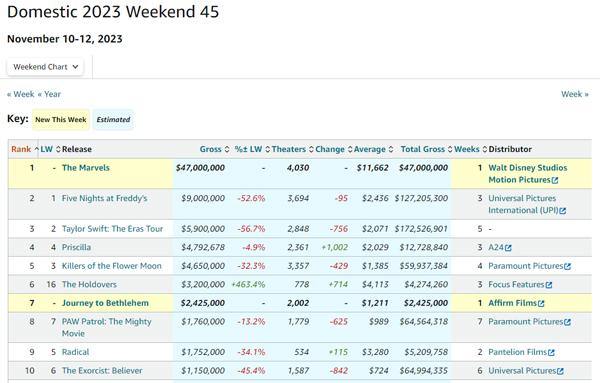This screenshot has height=383, width=600.
Task: Click the $47,000,000 gross for The Marvels
Action: [x=200, y=168]
